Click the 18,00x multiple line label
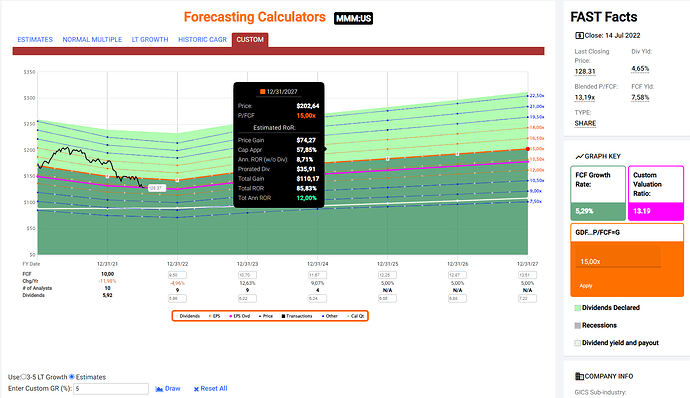This screenshot has height=398, width=690. click(537, 127)
